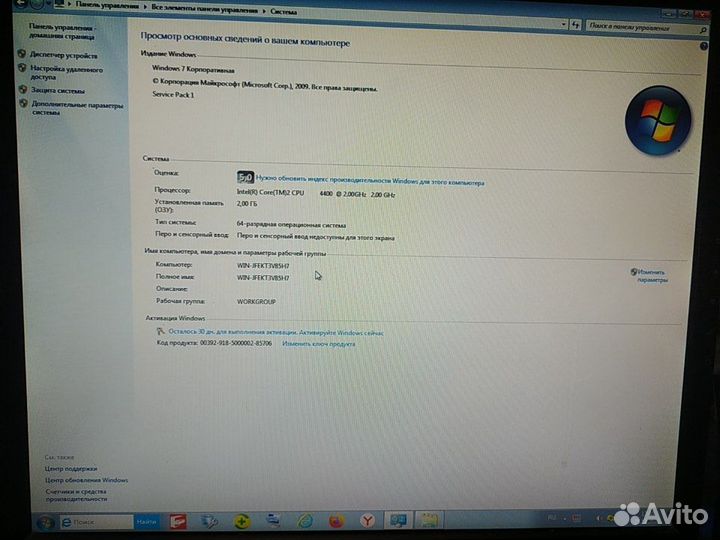Open Windows Update Center at bottom left
This screenshot has width=720, height=540.
click(x=86, y=480)
